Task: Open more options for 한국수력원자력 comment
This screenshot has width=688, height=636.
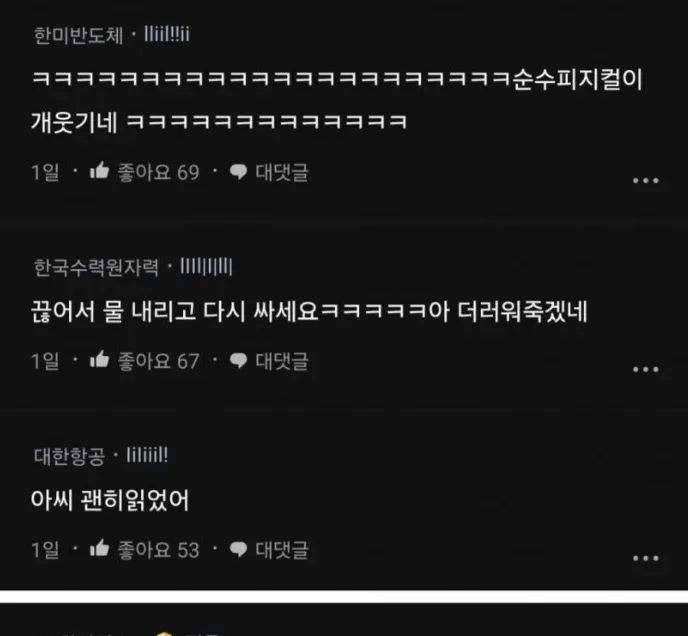Action: coord(645,370)
